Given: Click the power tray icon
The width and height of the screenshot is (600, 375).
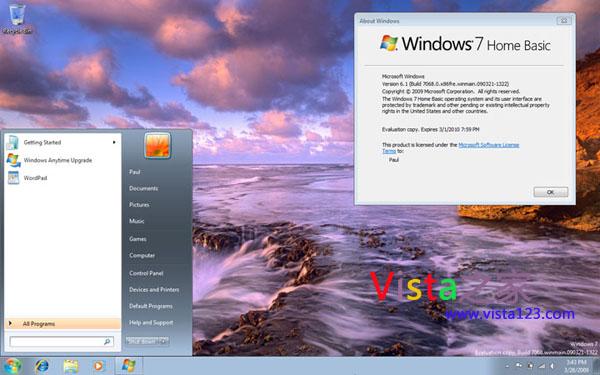Looking at the screenshot, I should point(531,365).
